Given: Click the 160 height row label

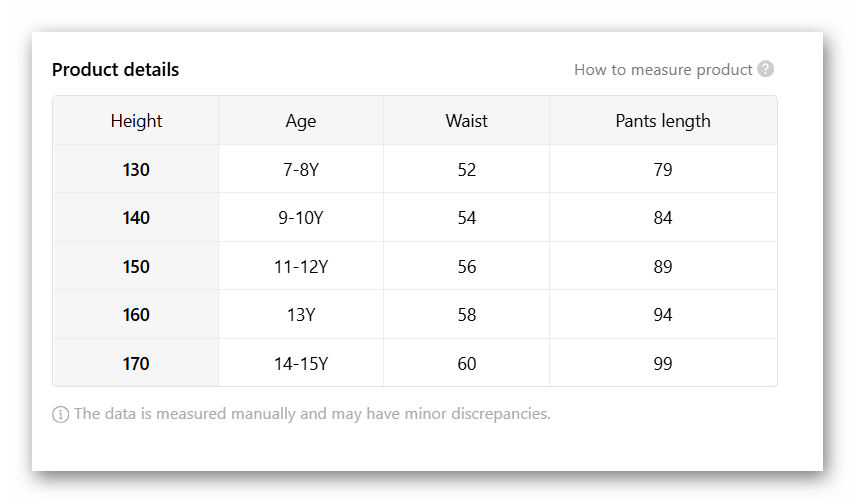Looking at the screenshot, I should click(136, 315).
